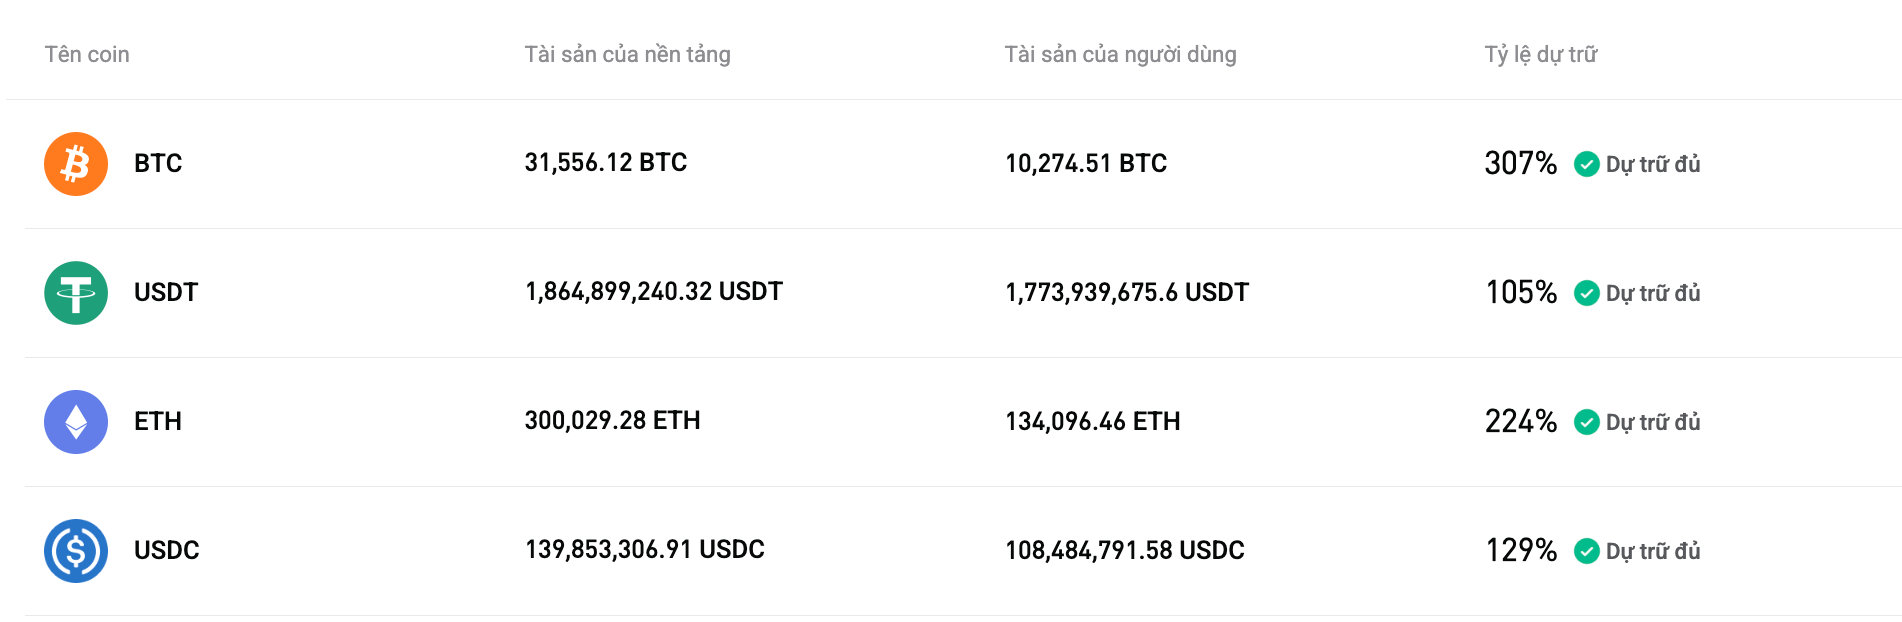Click platform assets value 31,556.12 BTC
The width and height of the screenshot is (1902, 622).
pyautogui.click(x=606, y=163)
